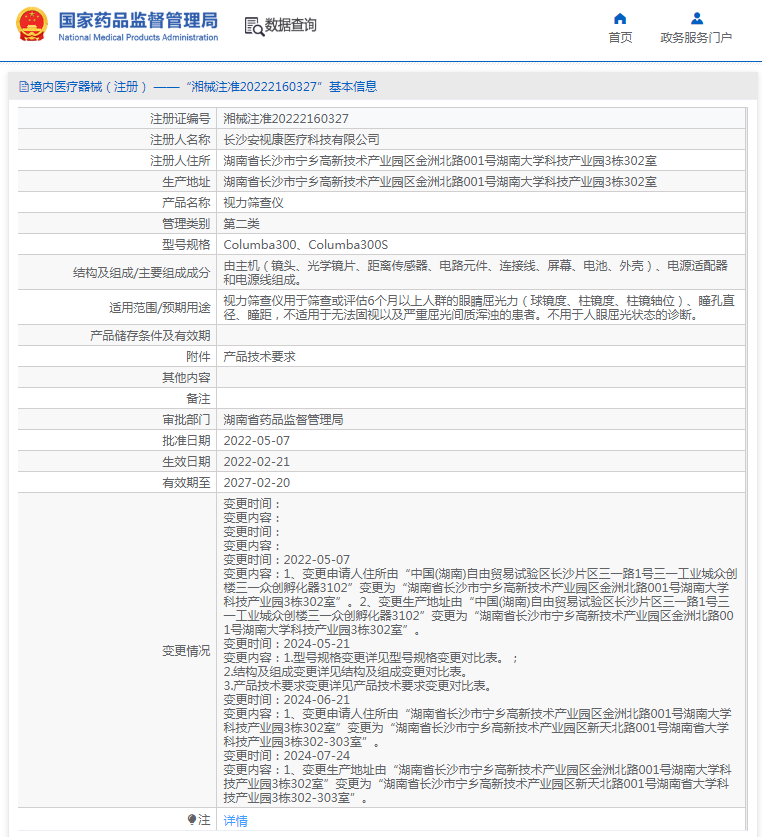Select 第二类 management category value
762x837 pixels.
(x=241, y=224)
